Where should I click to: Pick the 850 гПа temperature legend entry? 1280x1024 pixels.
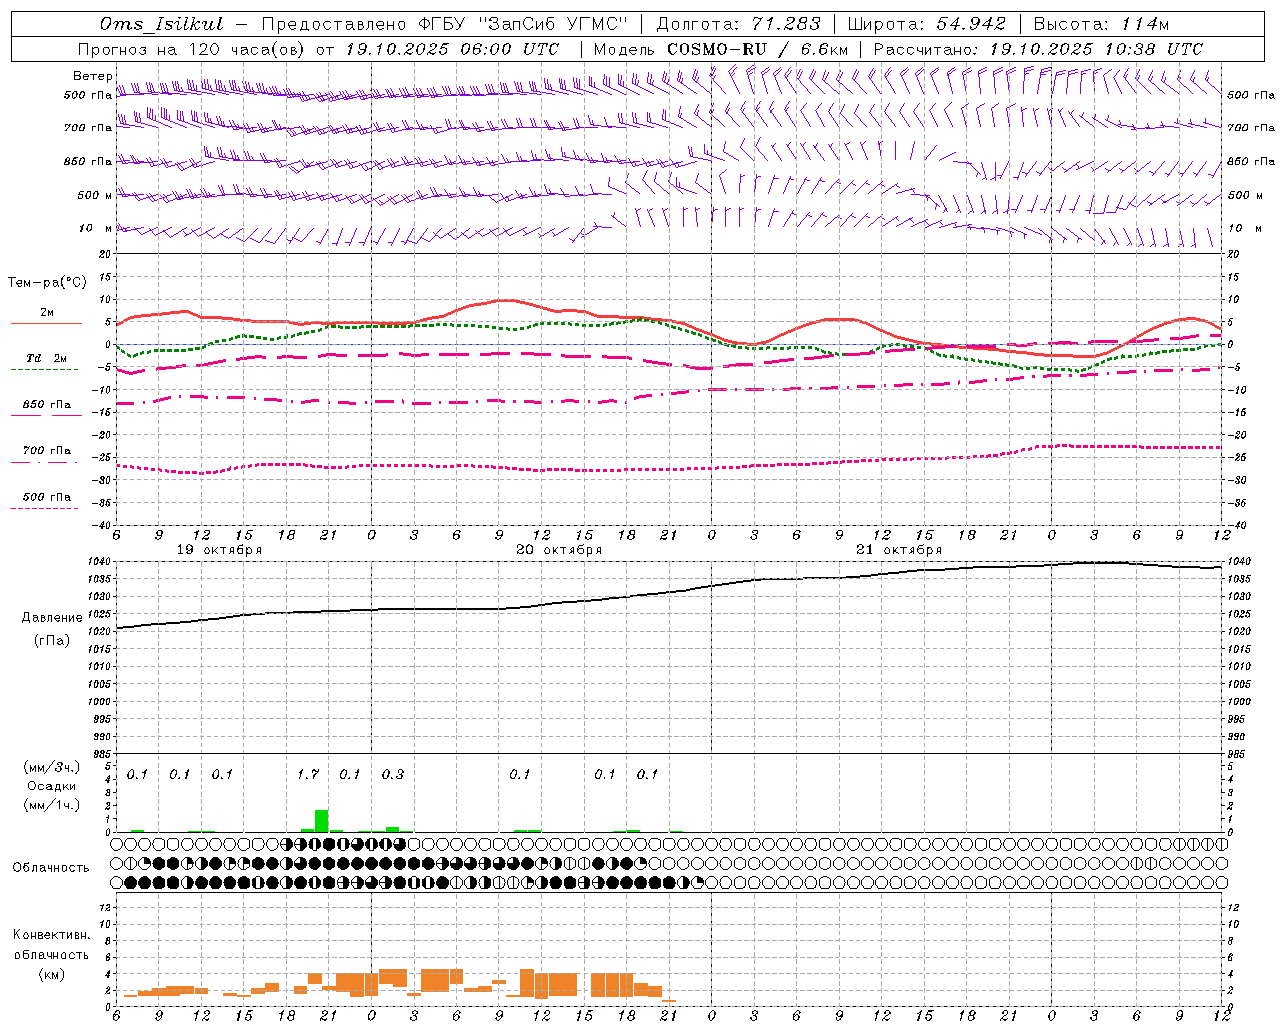46,405
